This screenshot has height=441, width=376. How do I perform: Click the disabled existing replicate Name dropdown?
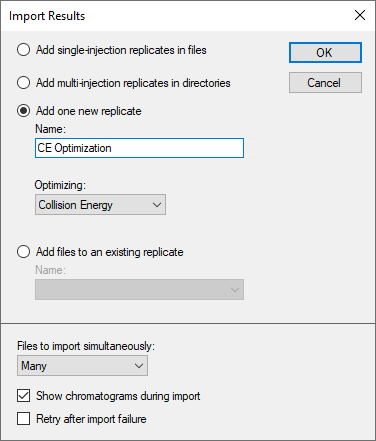(x=139, y=290)
